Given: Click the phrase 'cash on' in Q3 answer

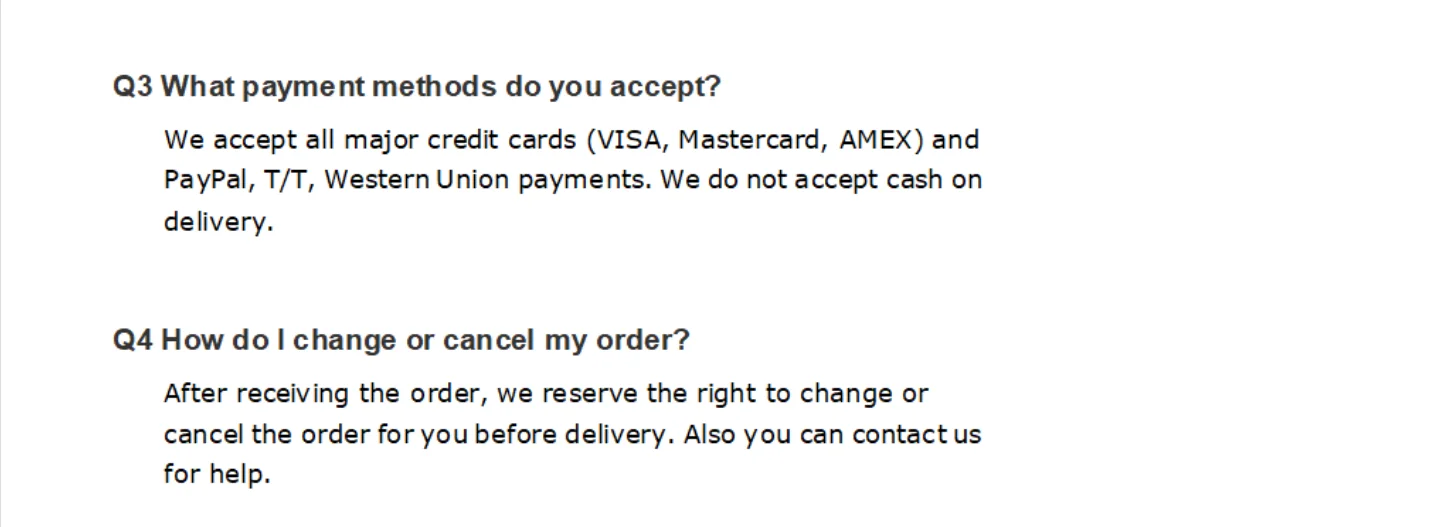Looking at the screenshot, I should (x=934, y=181).
